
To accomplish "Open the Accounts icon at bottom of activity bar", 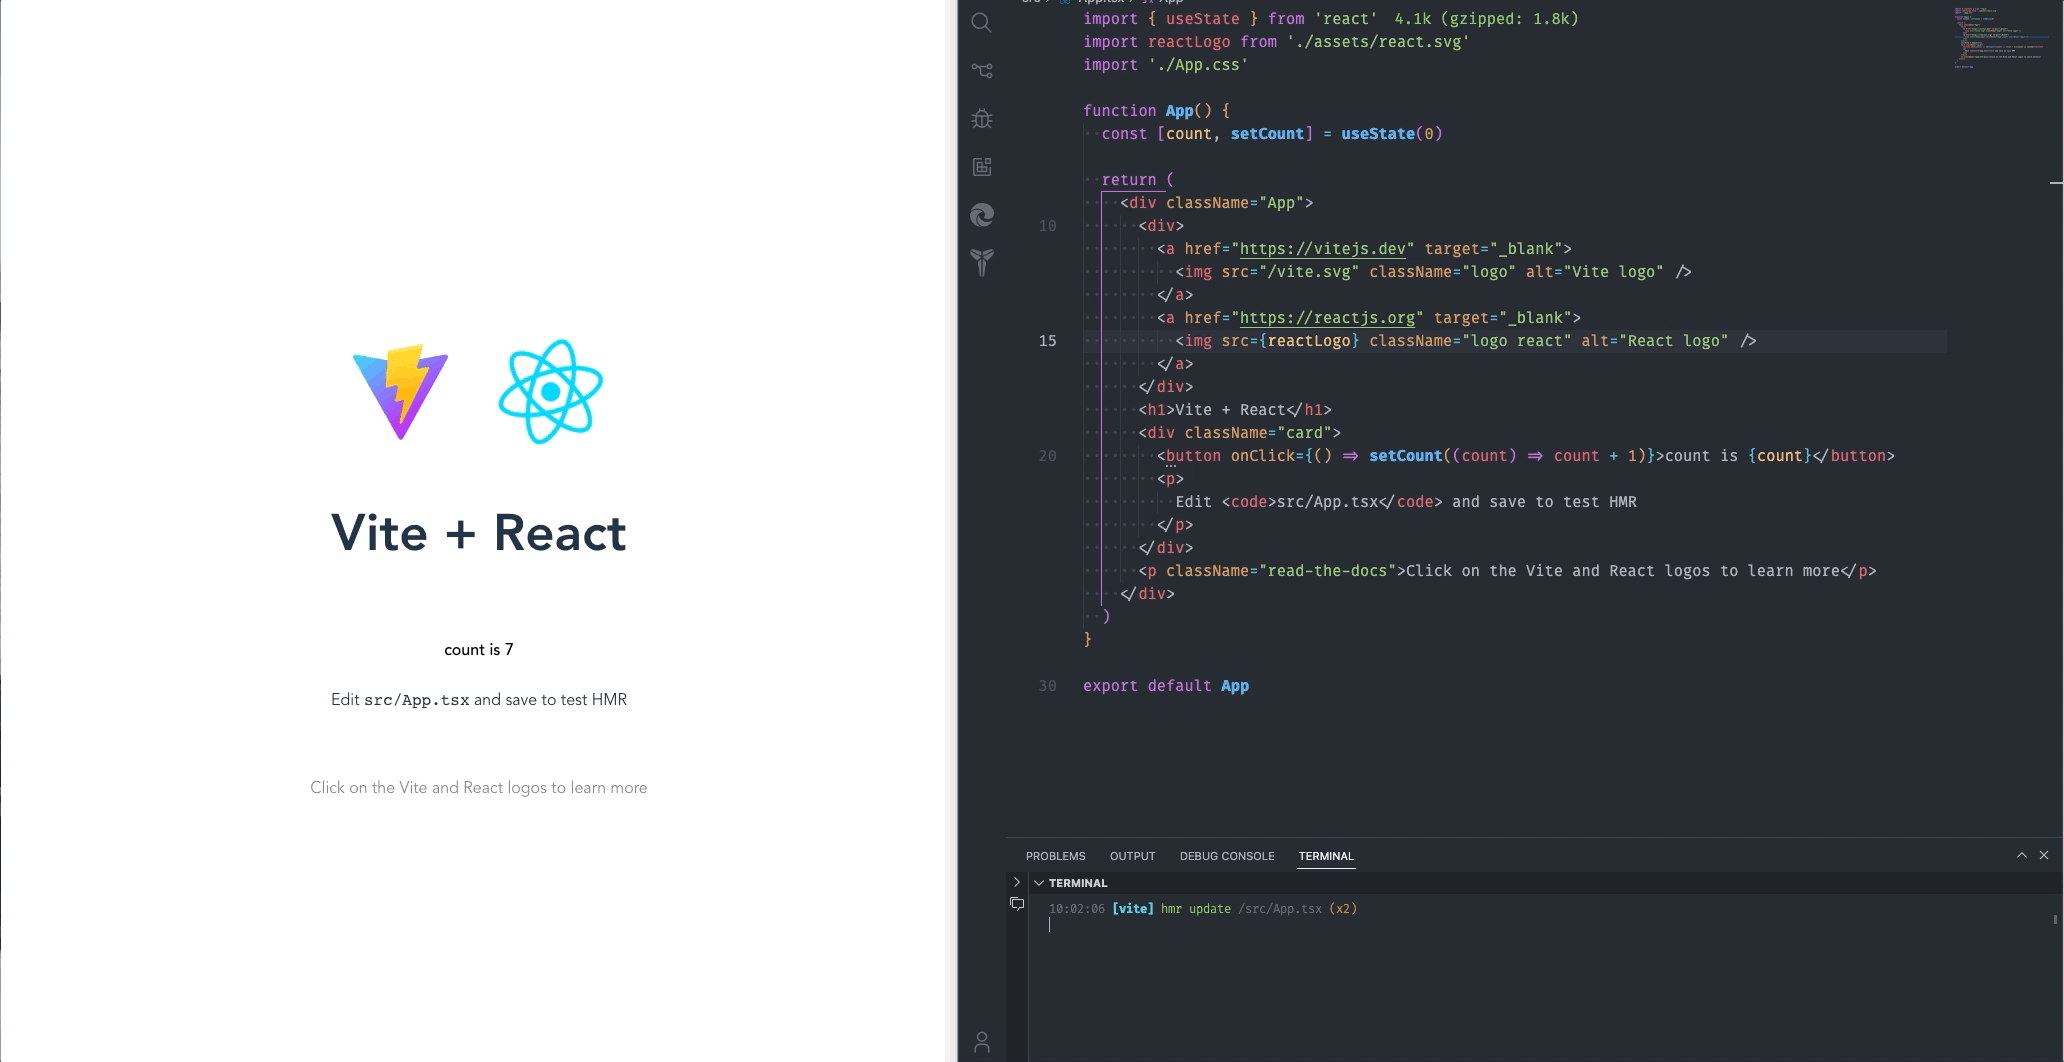I will [x=982, y=1043].
